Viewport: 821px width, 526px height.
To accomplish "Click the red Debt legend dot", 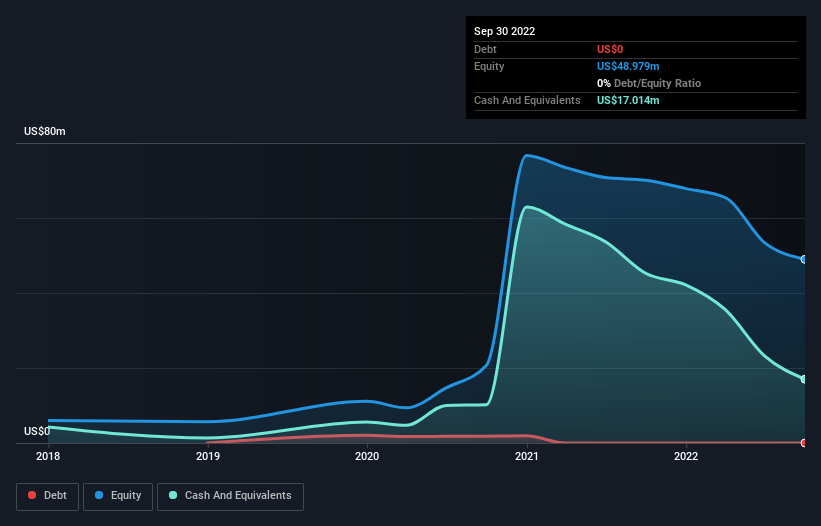I will point(32,495).
